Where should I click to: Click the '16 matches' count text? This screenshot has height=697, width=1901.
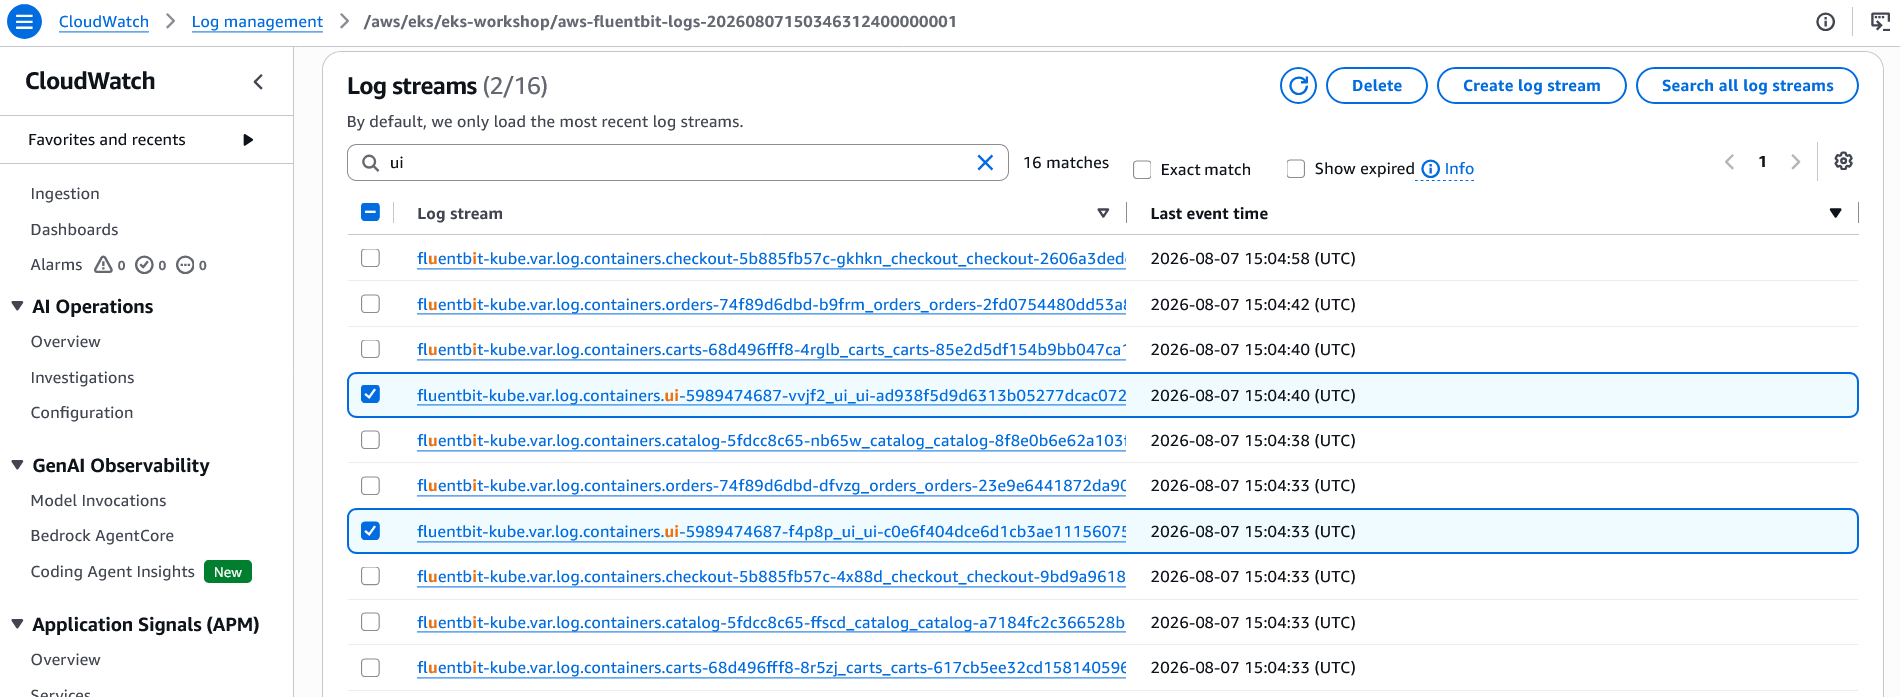(1066, 163)
